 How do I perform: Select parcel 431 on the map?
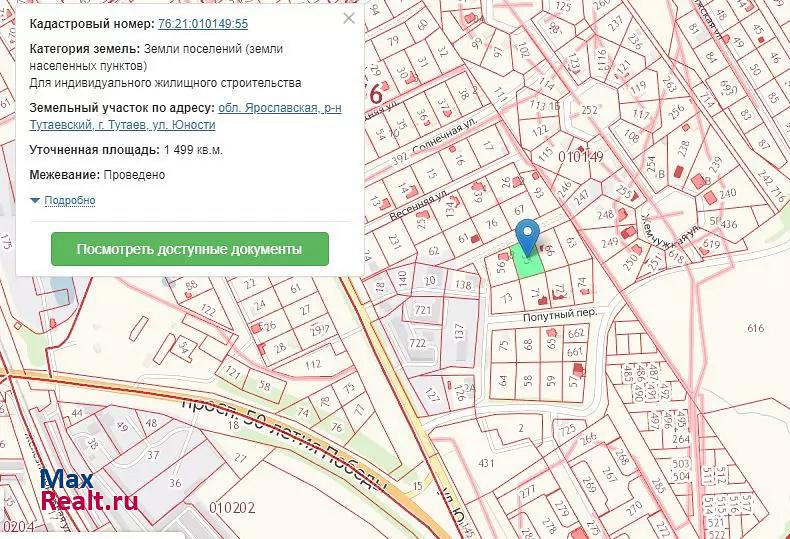tap(487, 463)
